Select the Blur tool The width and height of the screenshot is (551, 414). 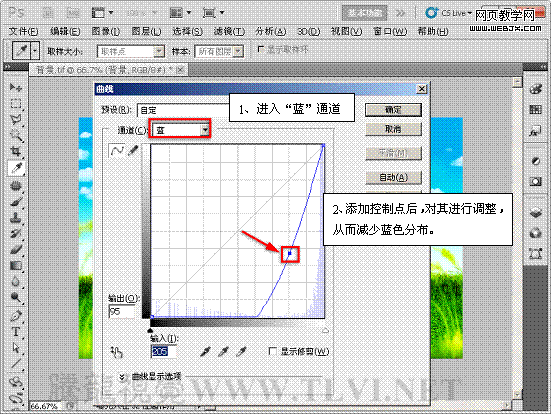pos(16,282)
